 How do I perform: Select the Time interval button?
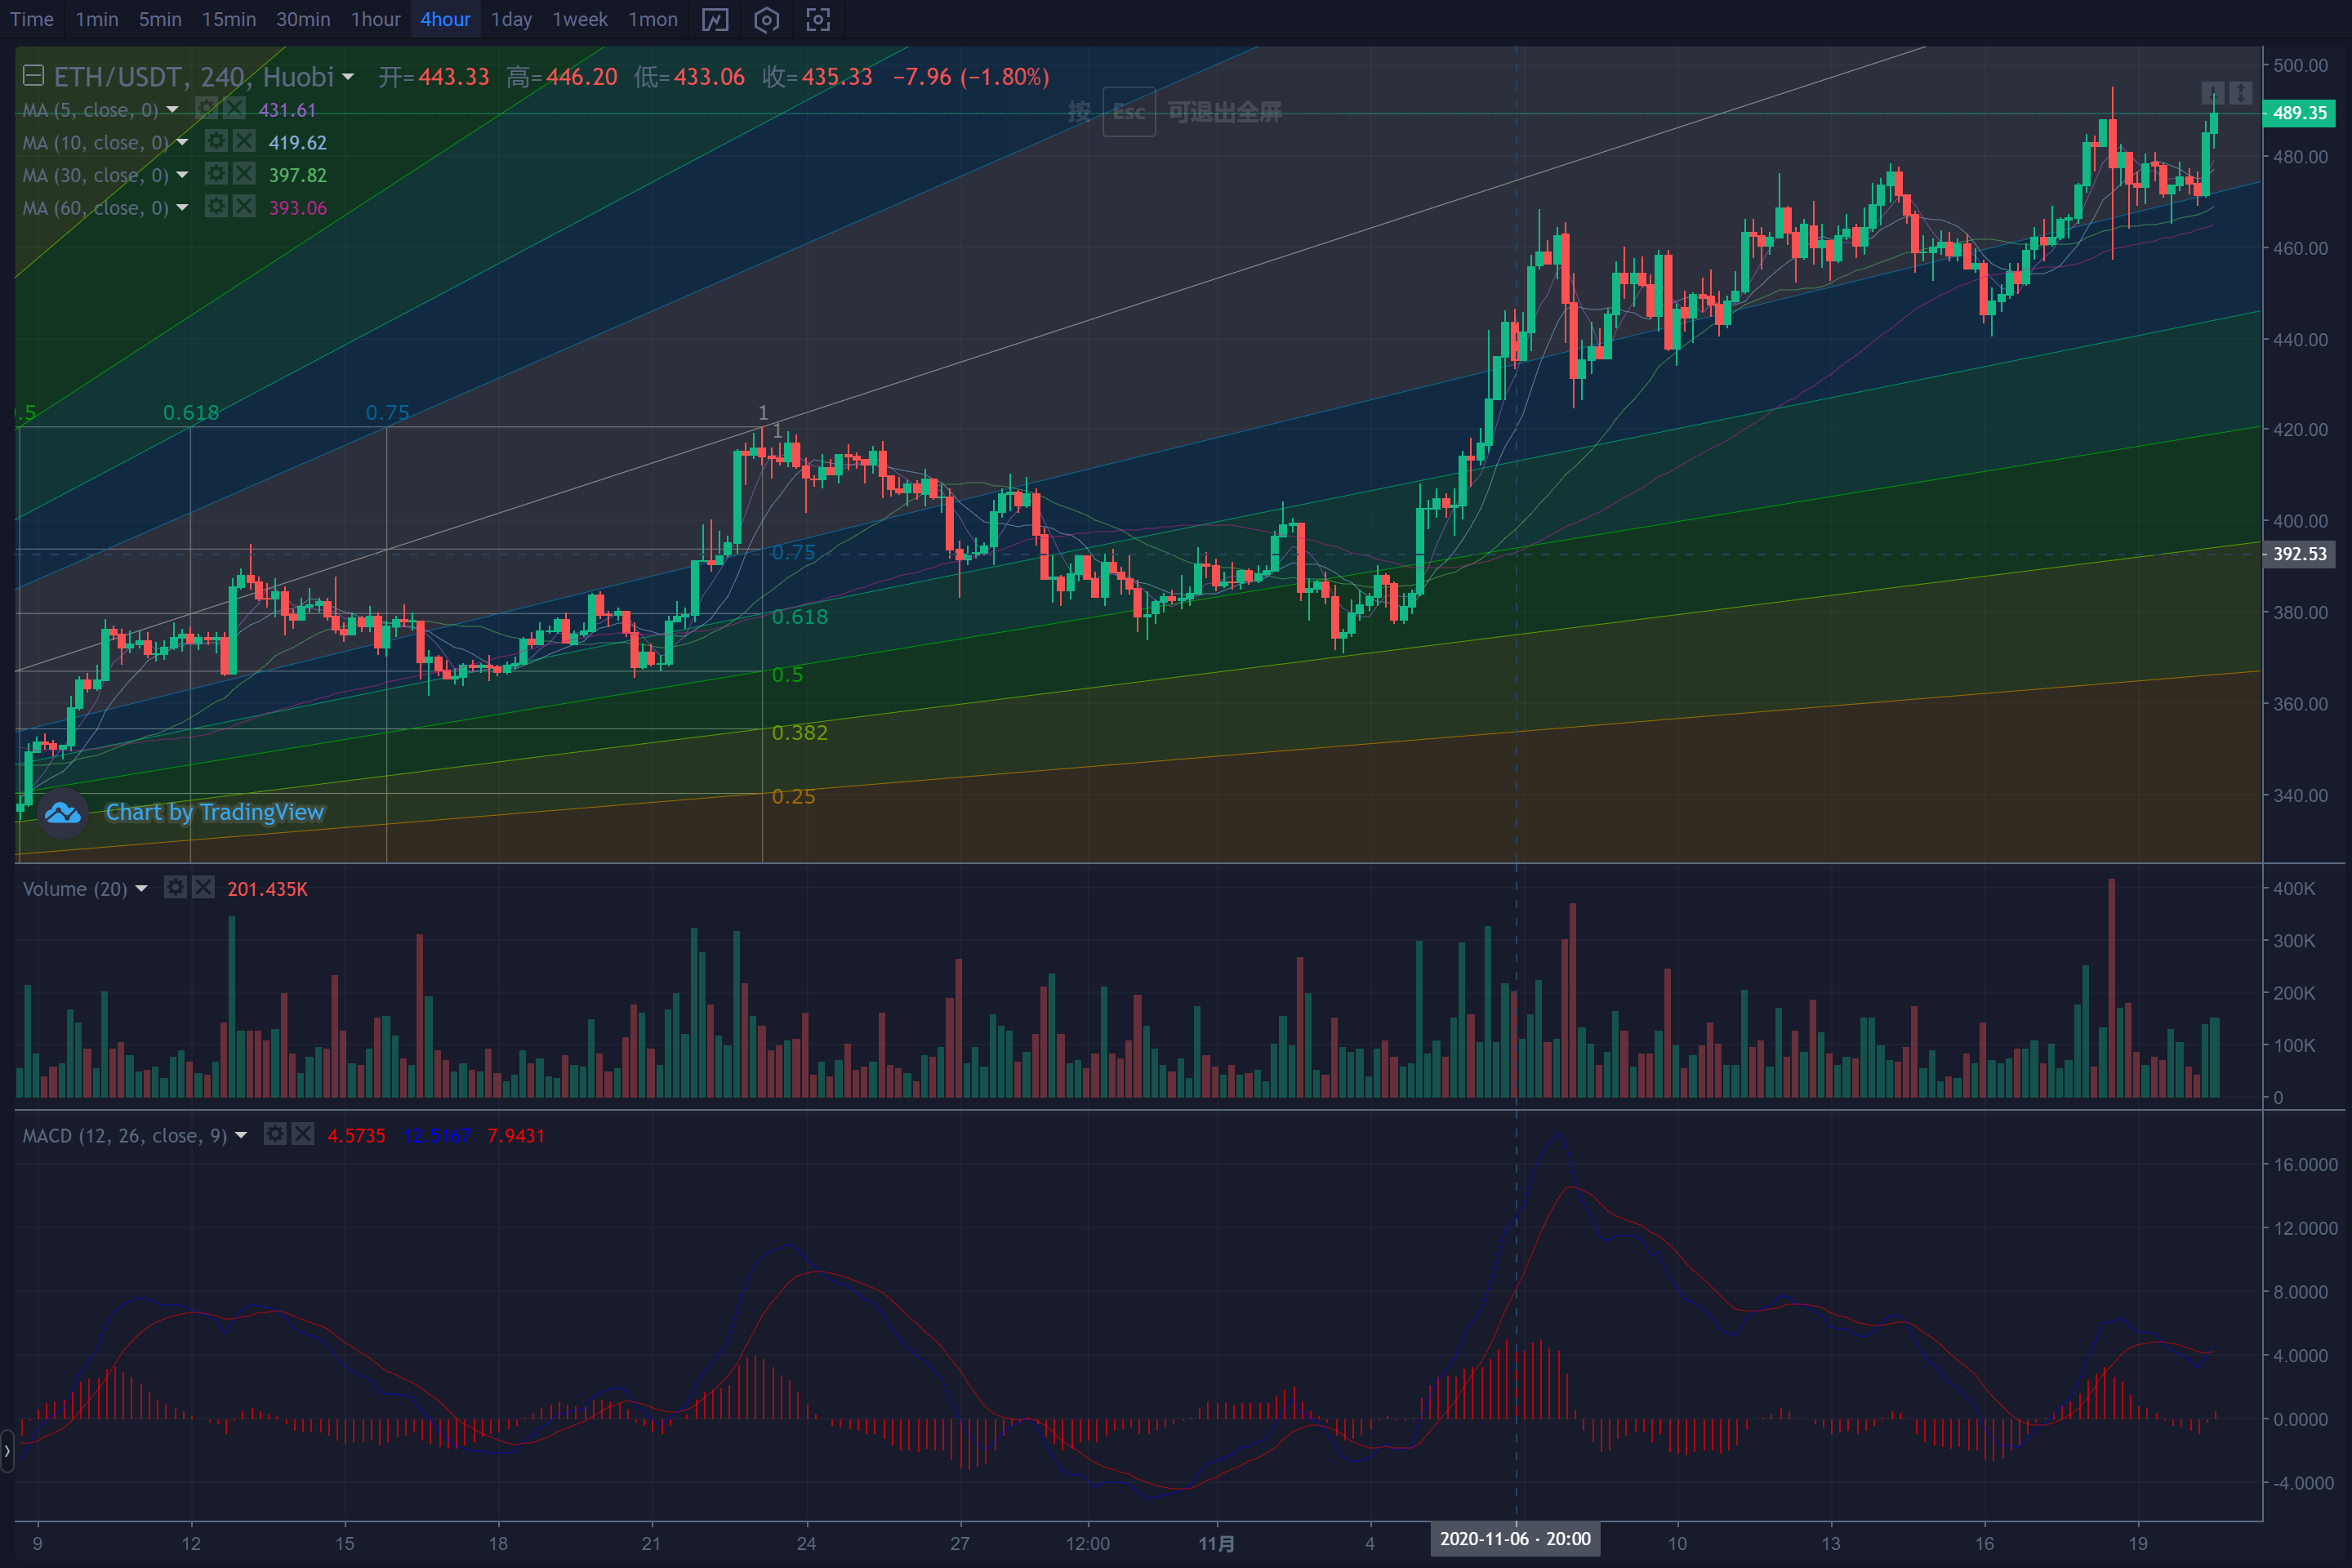[x=32, y=20]
